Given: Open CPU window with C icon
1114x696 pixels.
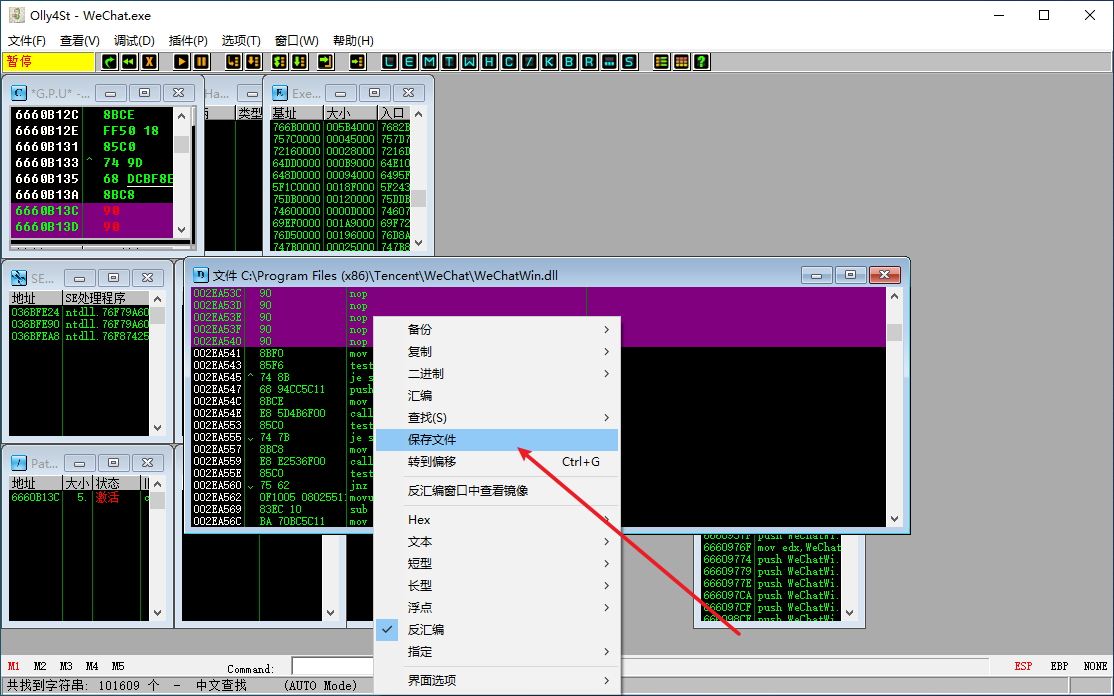Looking at the screenshot, I should (509, 62).
